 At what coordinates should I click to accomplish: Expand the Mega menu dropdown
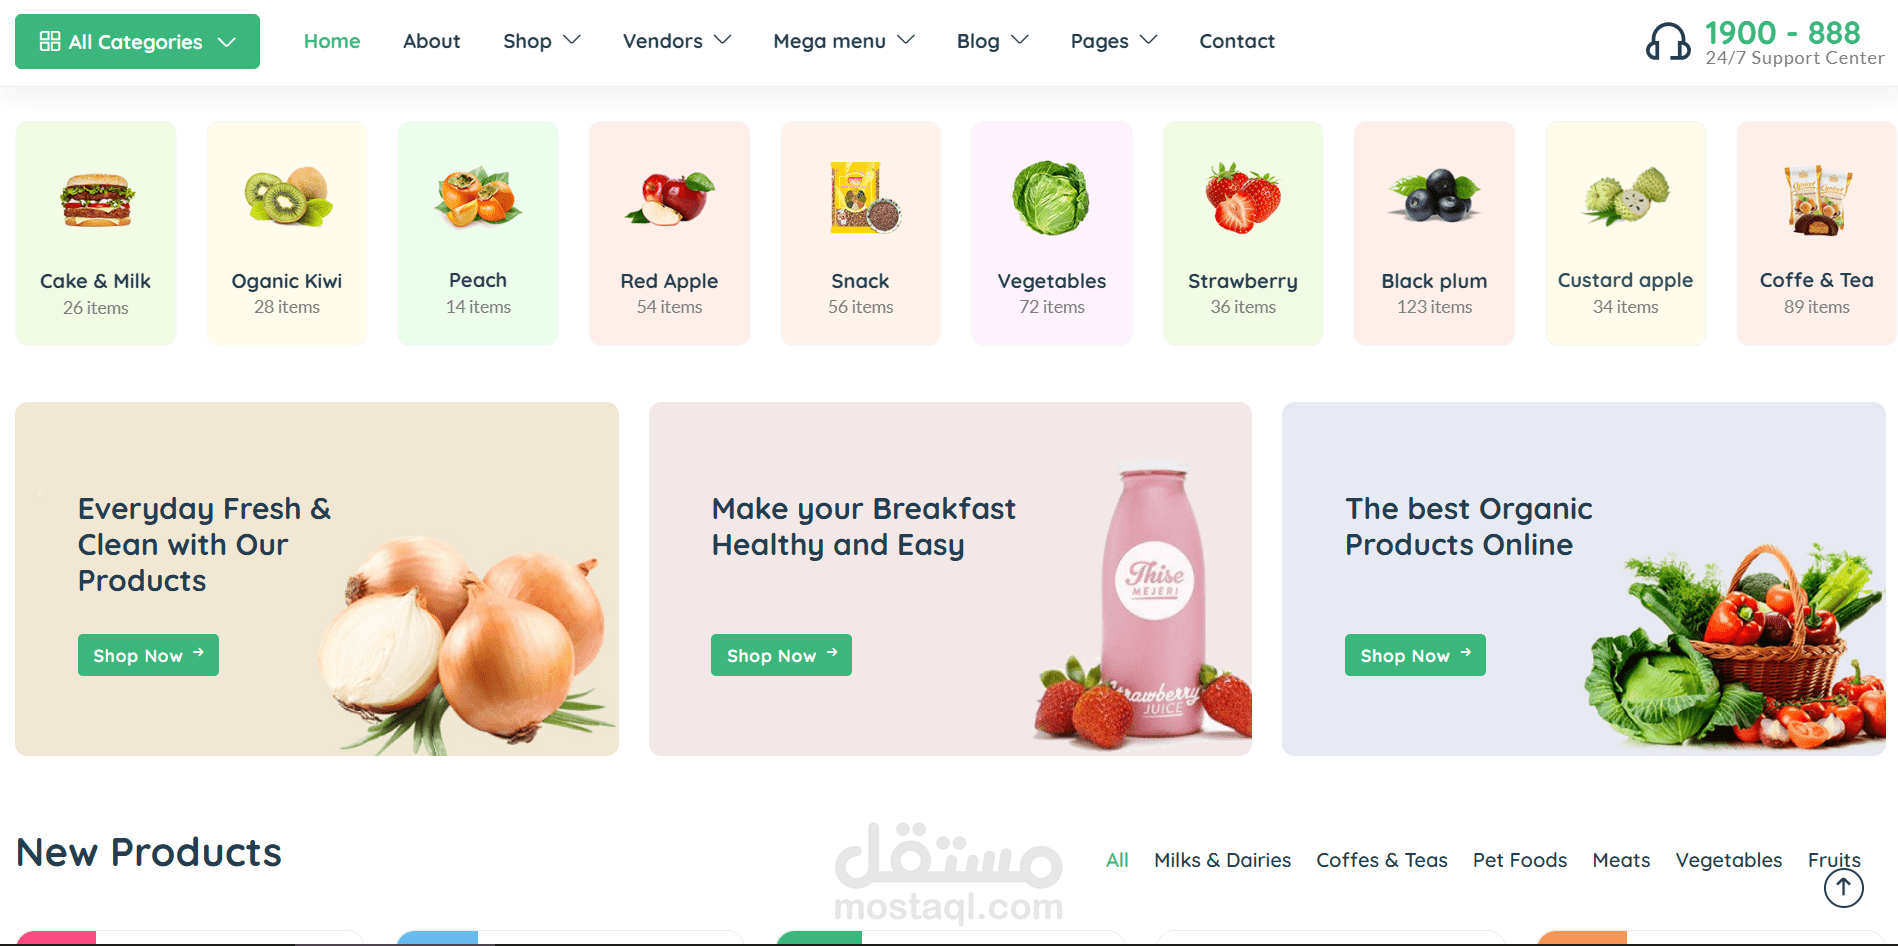844,41
